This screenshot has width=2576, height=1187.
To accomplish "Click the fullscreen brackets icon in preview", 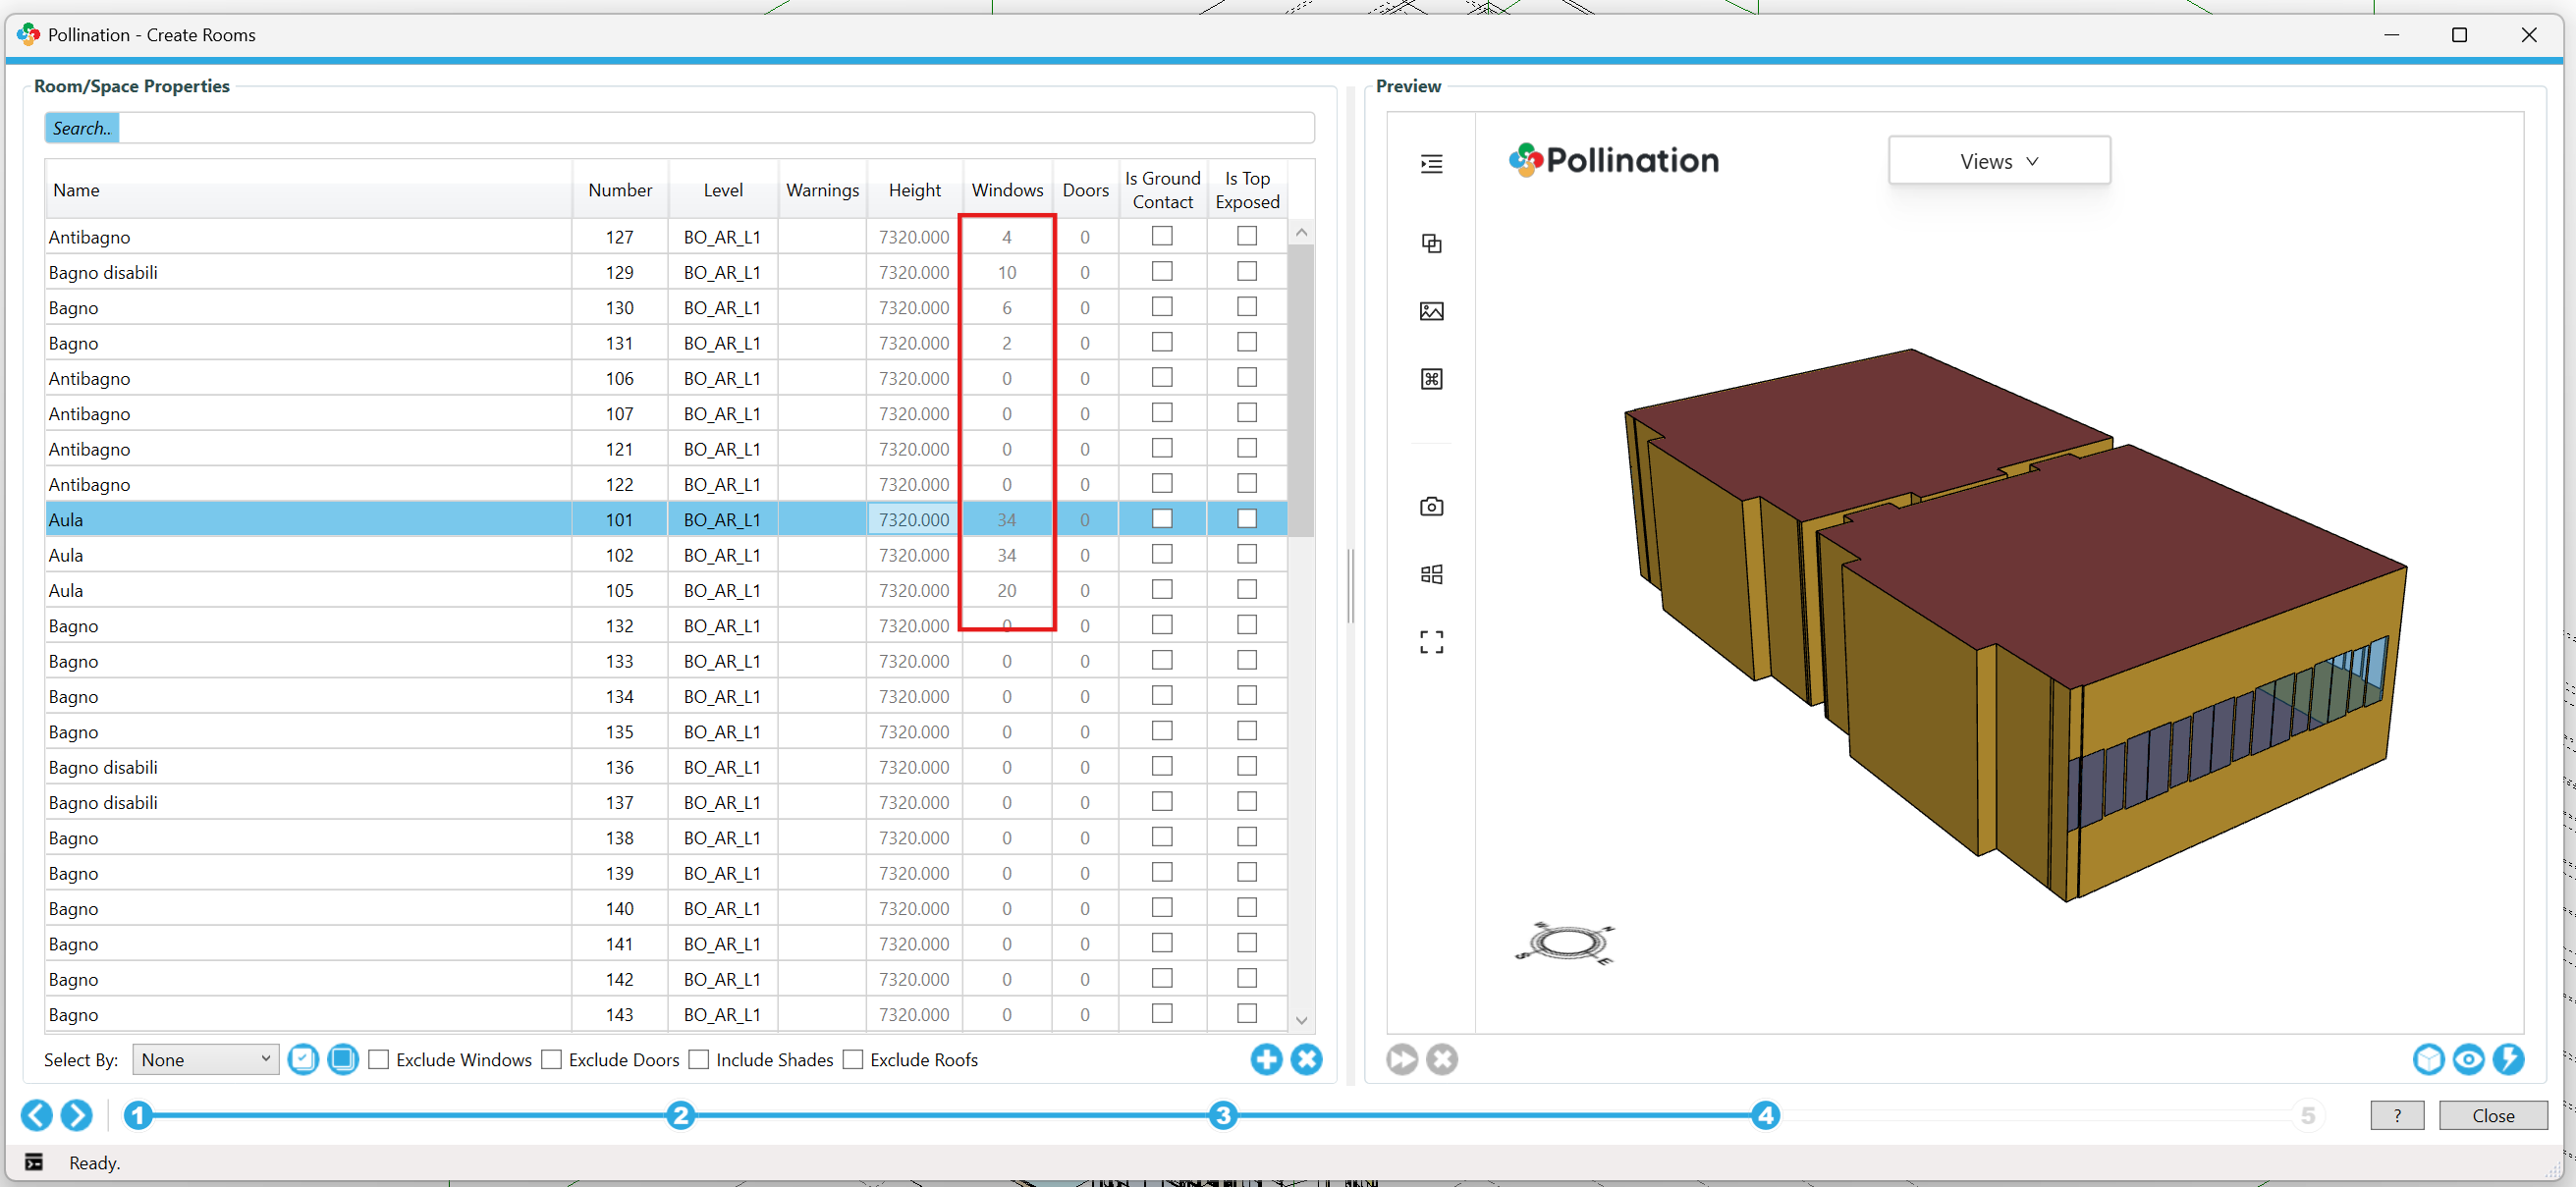I will click(1431, 642).
